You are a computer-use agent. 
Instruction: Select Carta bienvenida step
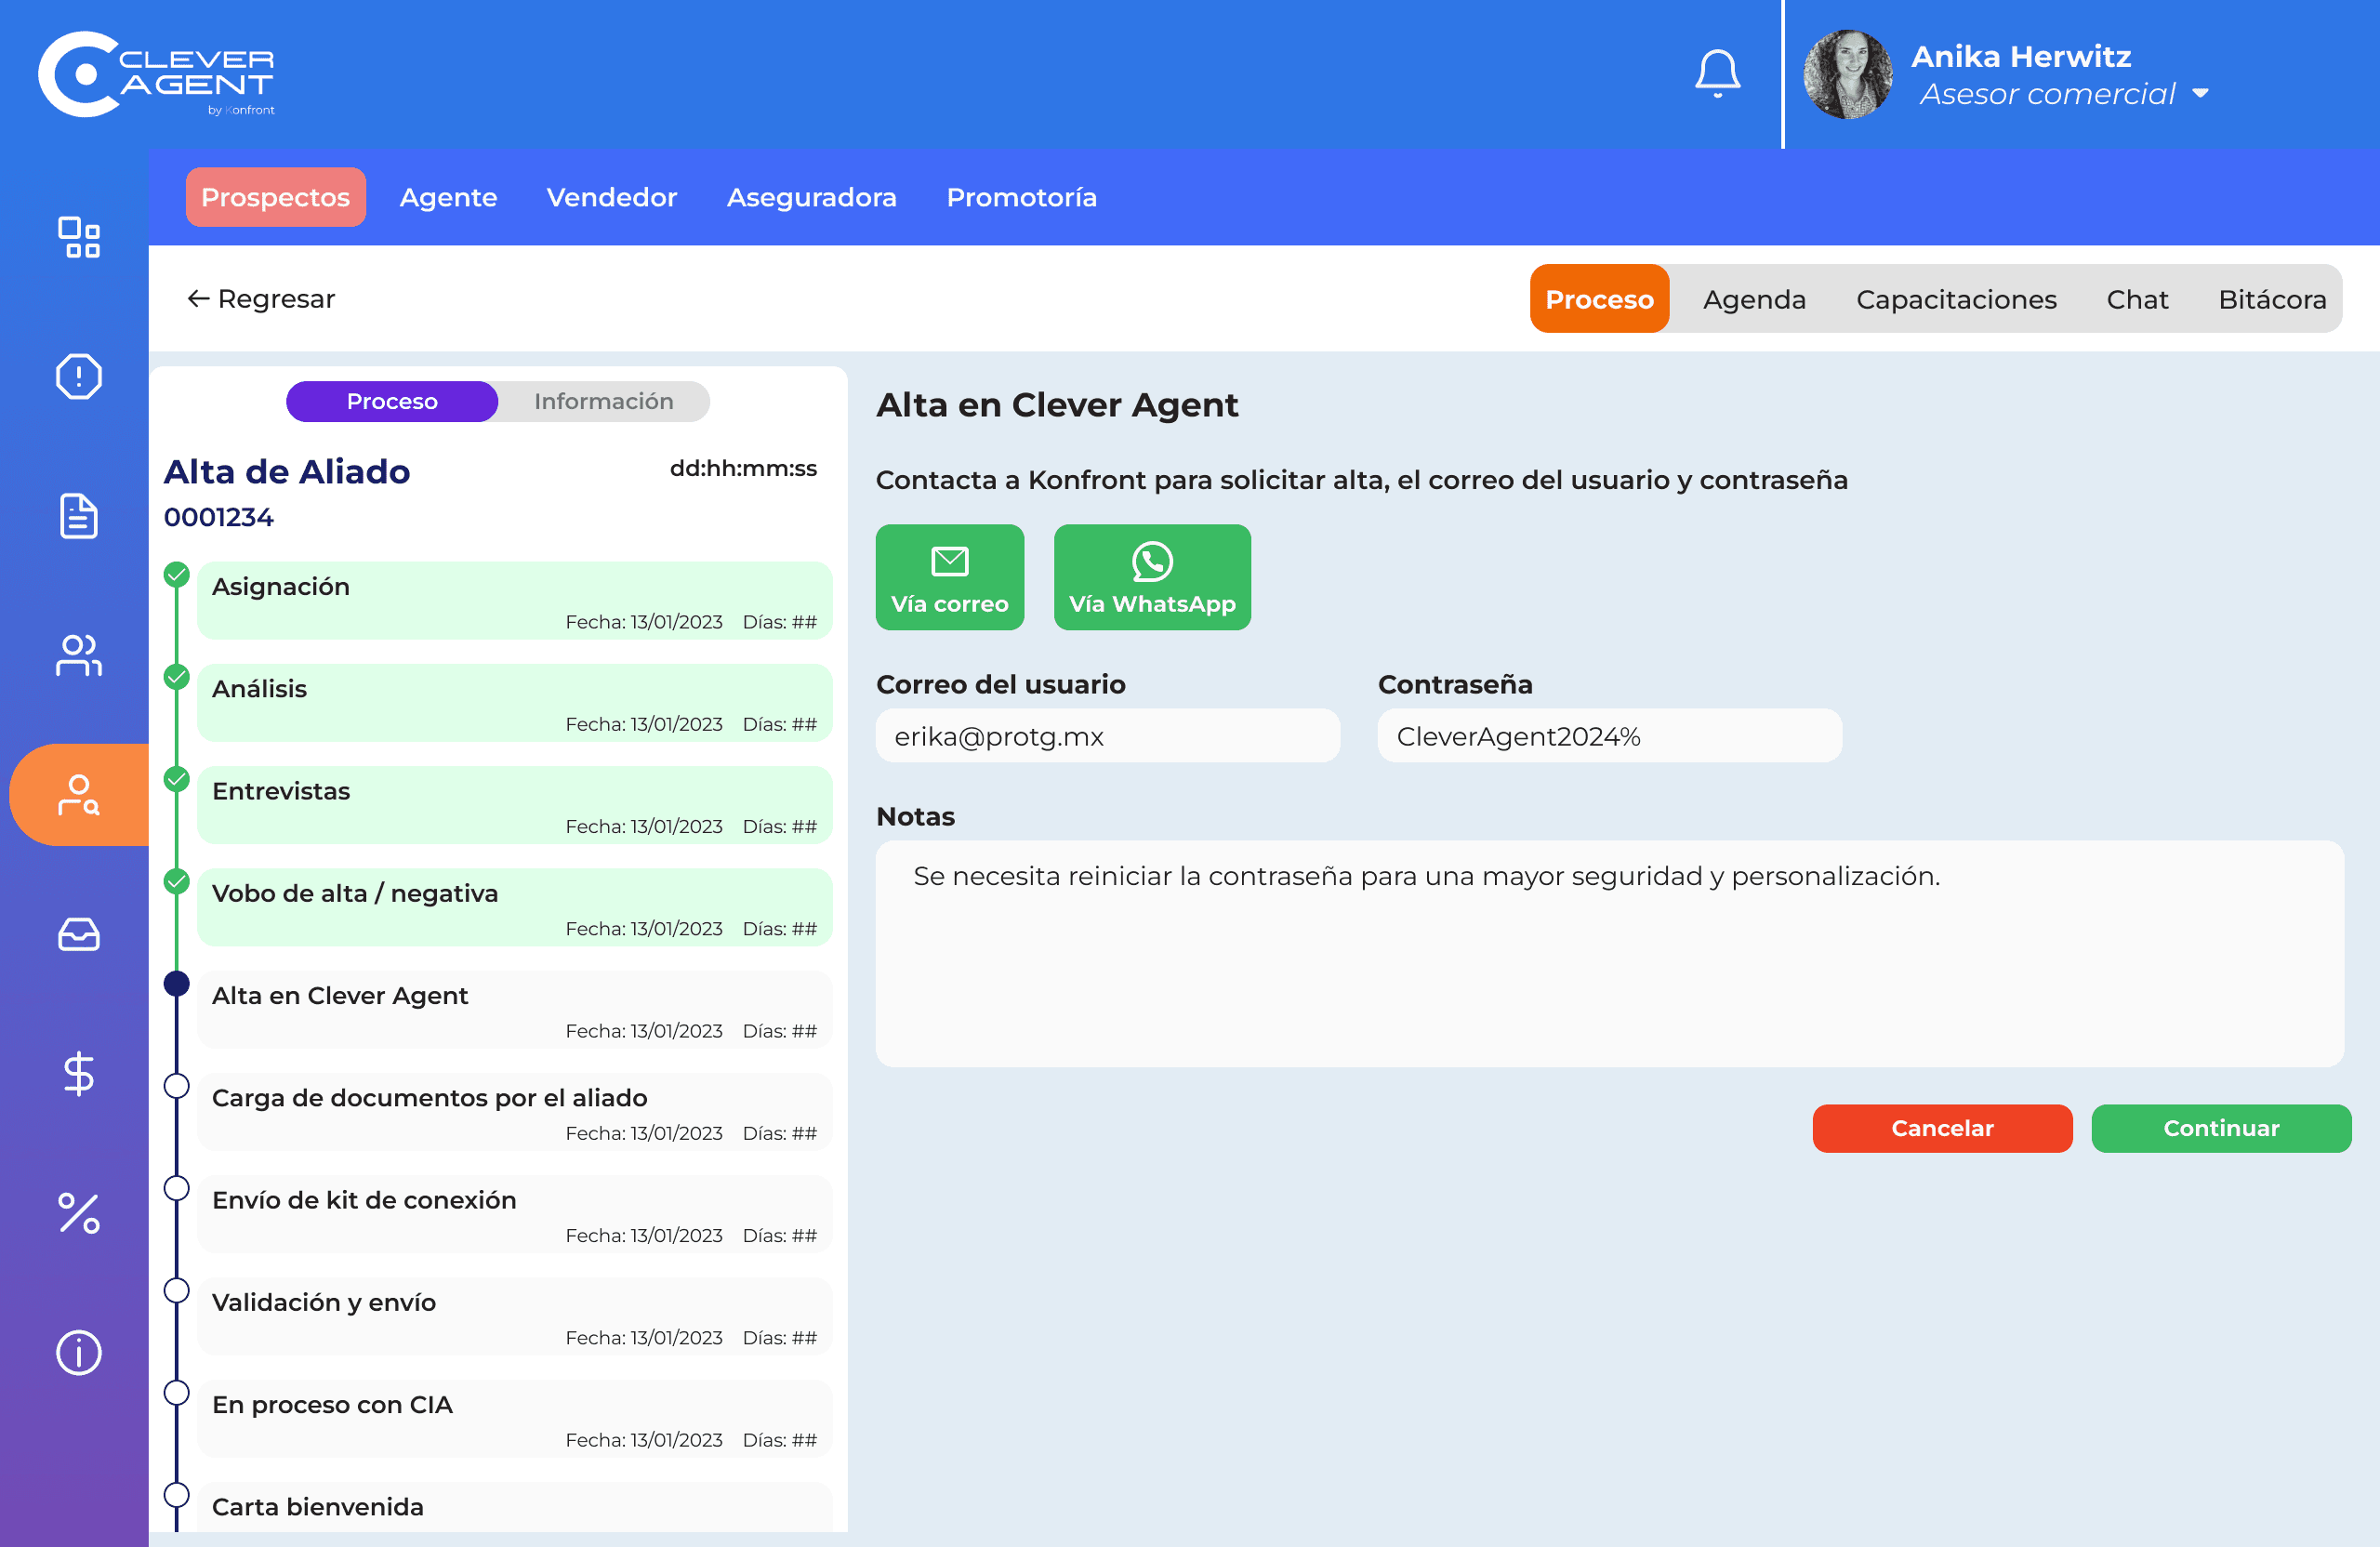point(515,1507)
